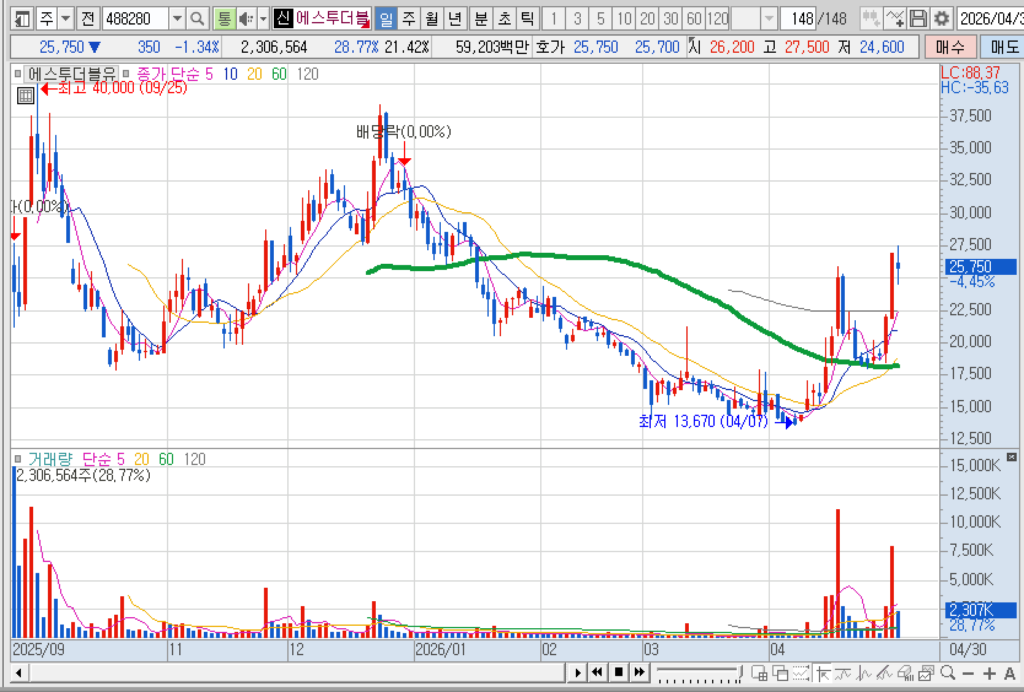Image resolution: width=1024 pixels, height=692 pixels.
Task: Switch to weekly 주 period tab
Action: [409, 19]
